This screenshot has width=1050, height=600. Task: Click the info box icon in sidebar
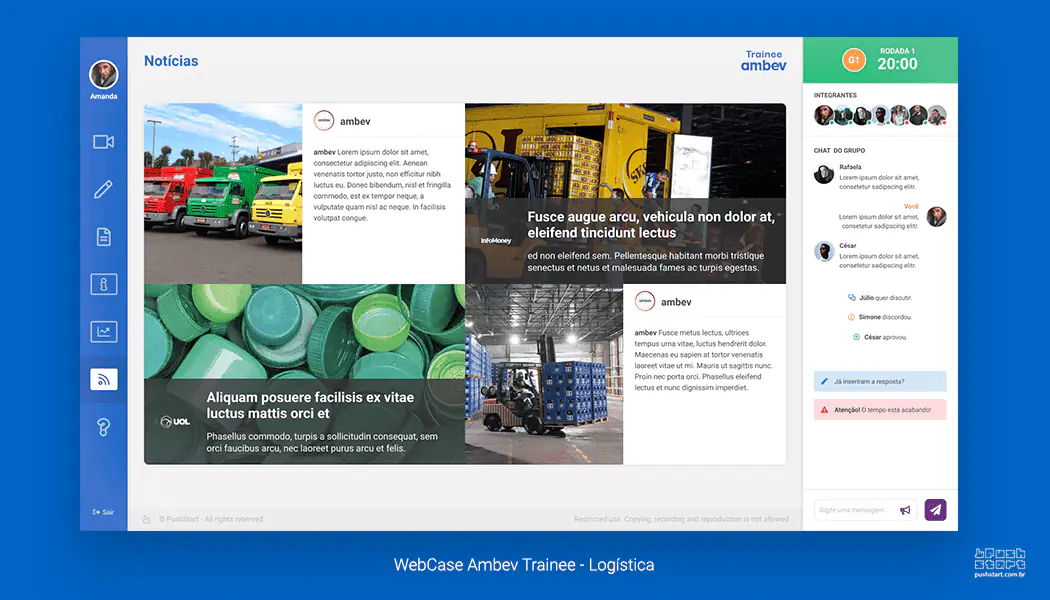tap(104, 285)
